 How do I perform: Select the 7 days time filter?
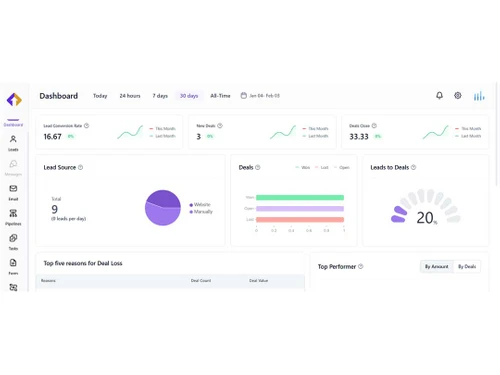pos(160,96)
